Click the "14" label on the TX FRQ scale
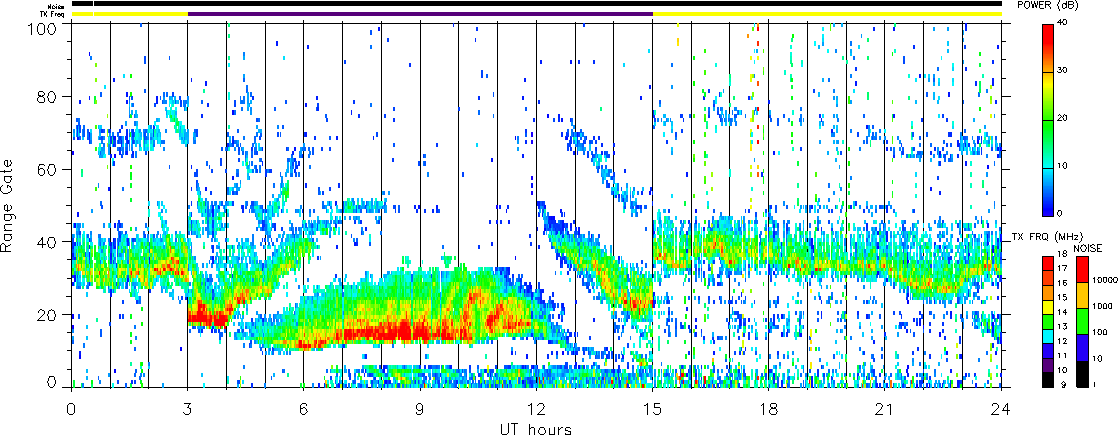 point(1062,312)
